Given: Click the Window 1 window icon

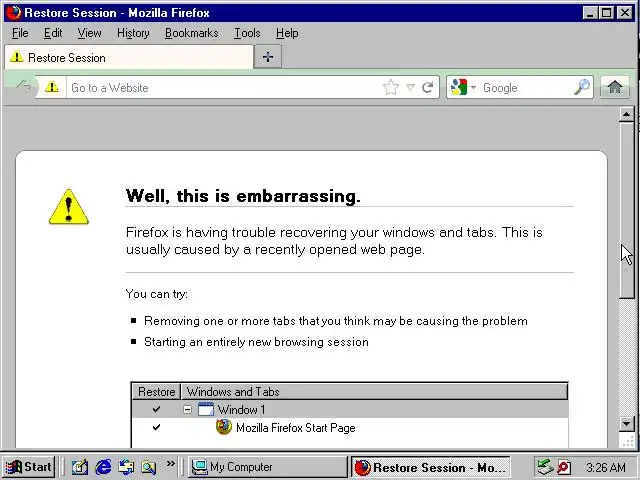Looking at the screenshot, I should tap(206, 409).
